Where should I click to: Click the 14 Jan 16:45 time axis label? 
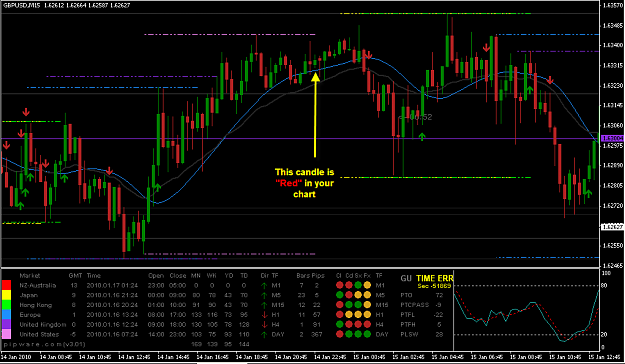tap(213, 357)
